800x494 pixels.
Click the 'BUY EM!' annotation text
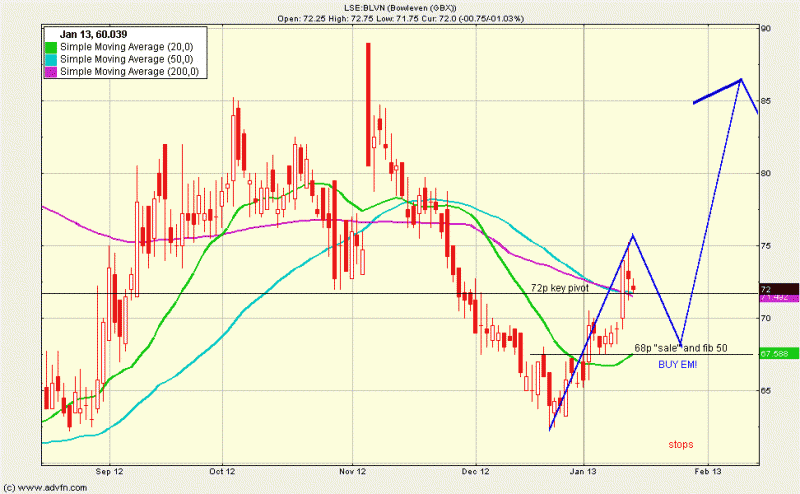(x=677, y=365)
